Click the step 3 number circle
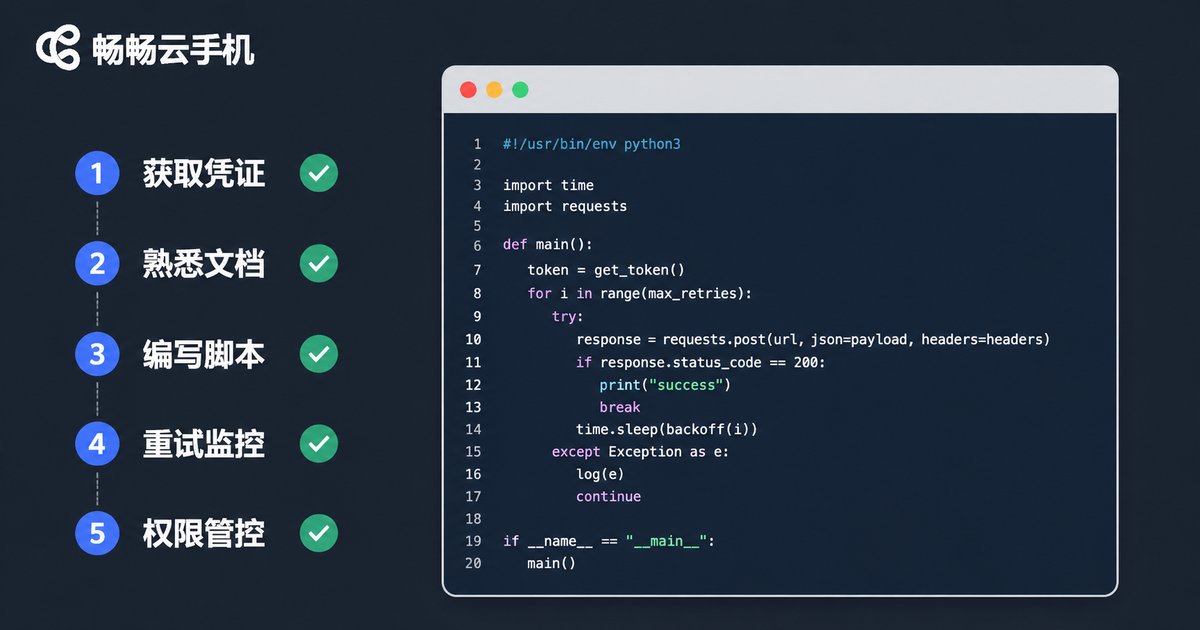Viewport: 1200px width, 630px height. [97, 354]
